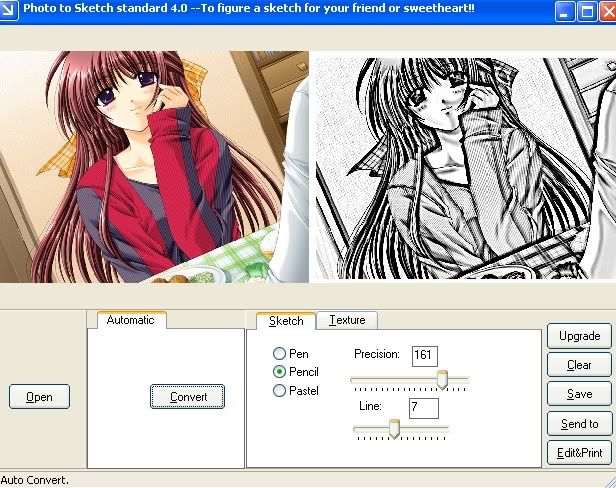Viewport: 616px width, 488px height.
Task: Minimize the Photo to Sketch window
Action: pyautogui.click(x=565, y=11)
